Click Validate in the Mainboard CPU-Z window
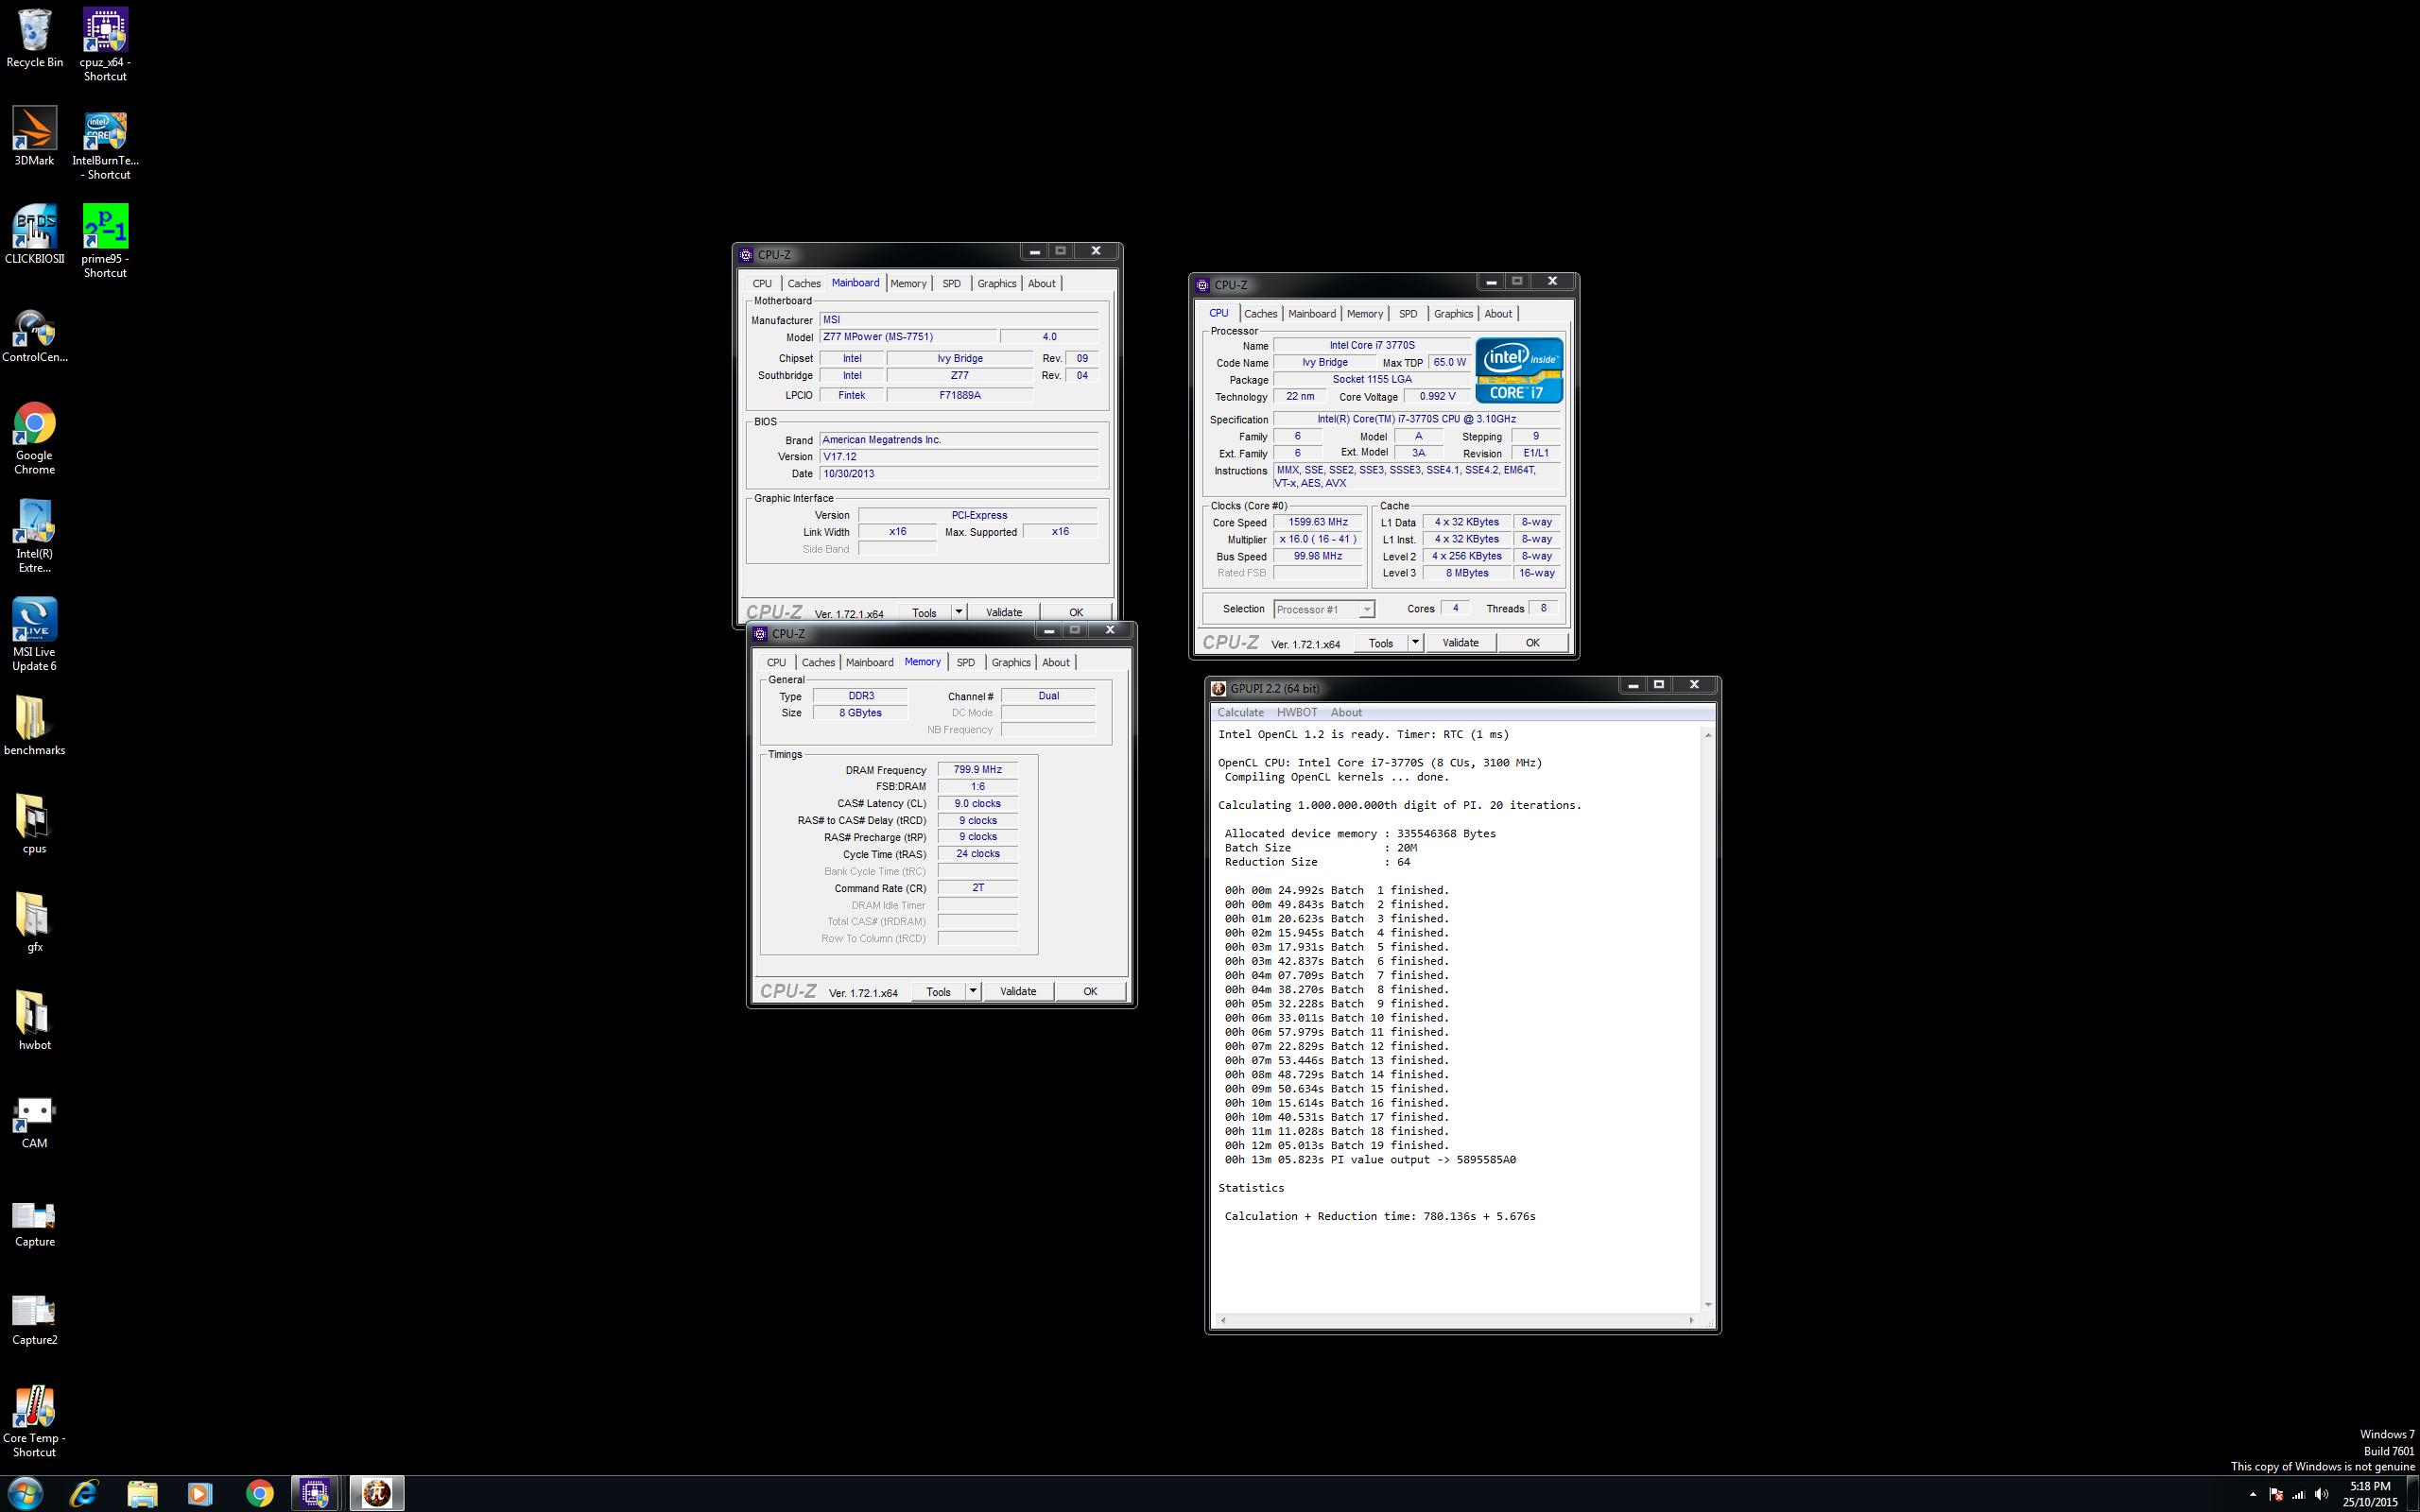The height and width of the screenshot is (1512, 2420). click(x=1004, y=612)
